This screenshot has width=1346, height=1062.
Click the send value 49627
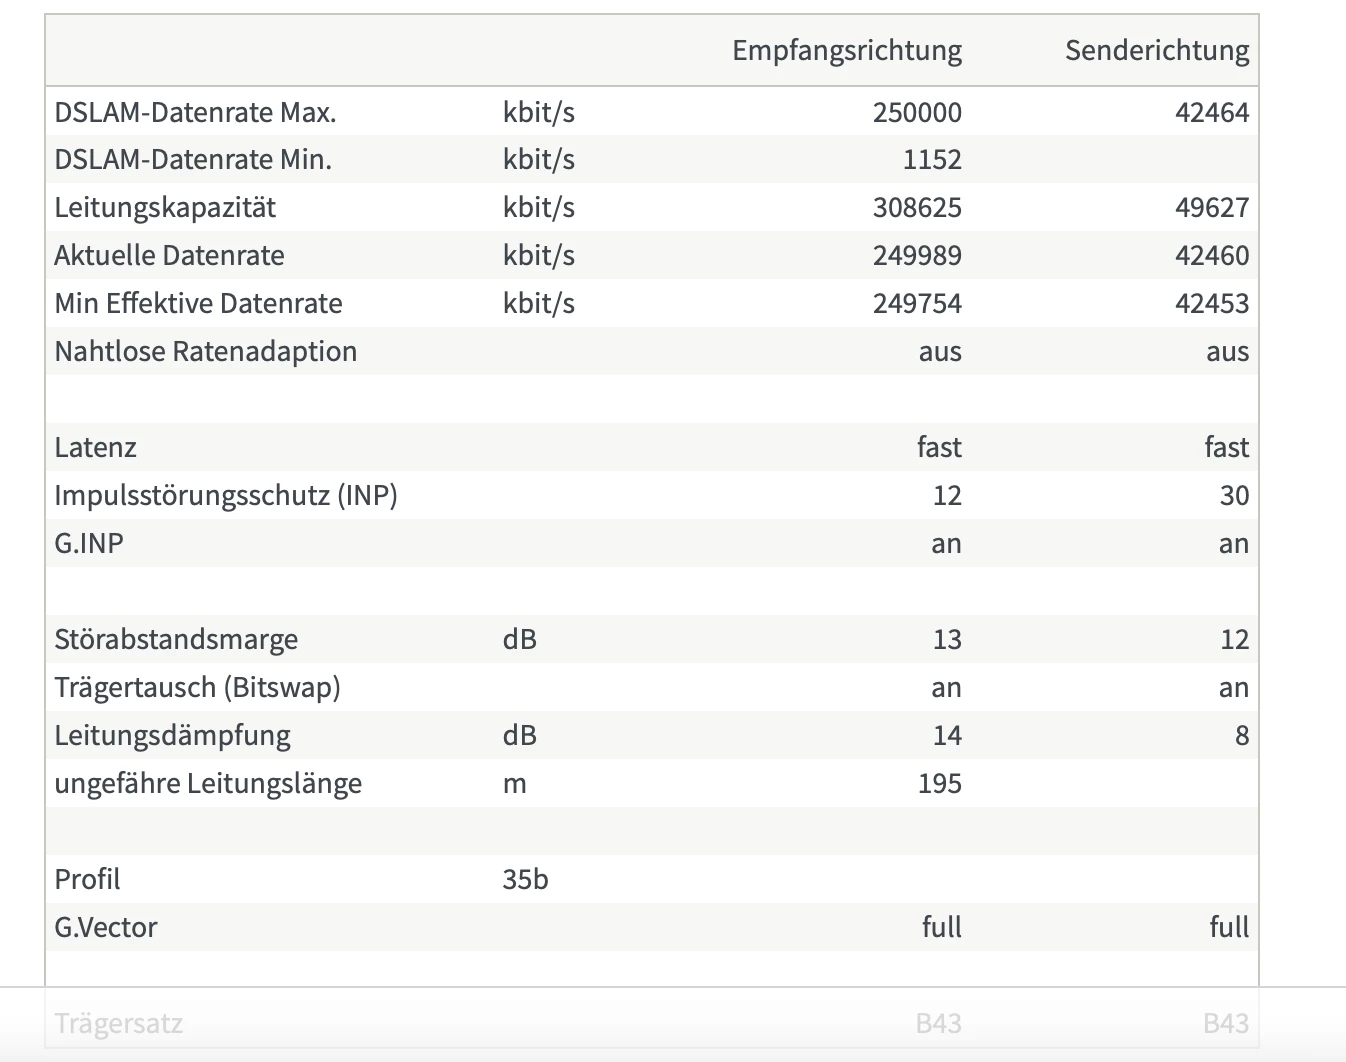[1211, 208]
